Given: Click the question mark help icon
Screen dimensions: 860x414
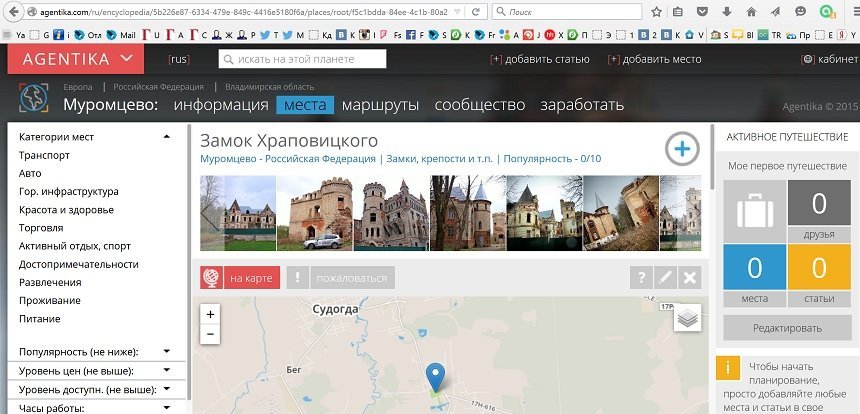Looking at the screenshot, I should 640,278.
